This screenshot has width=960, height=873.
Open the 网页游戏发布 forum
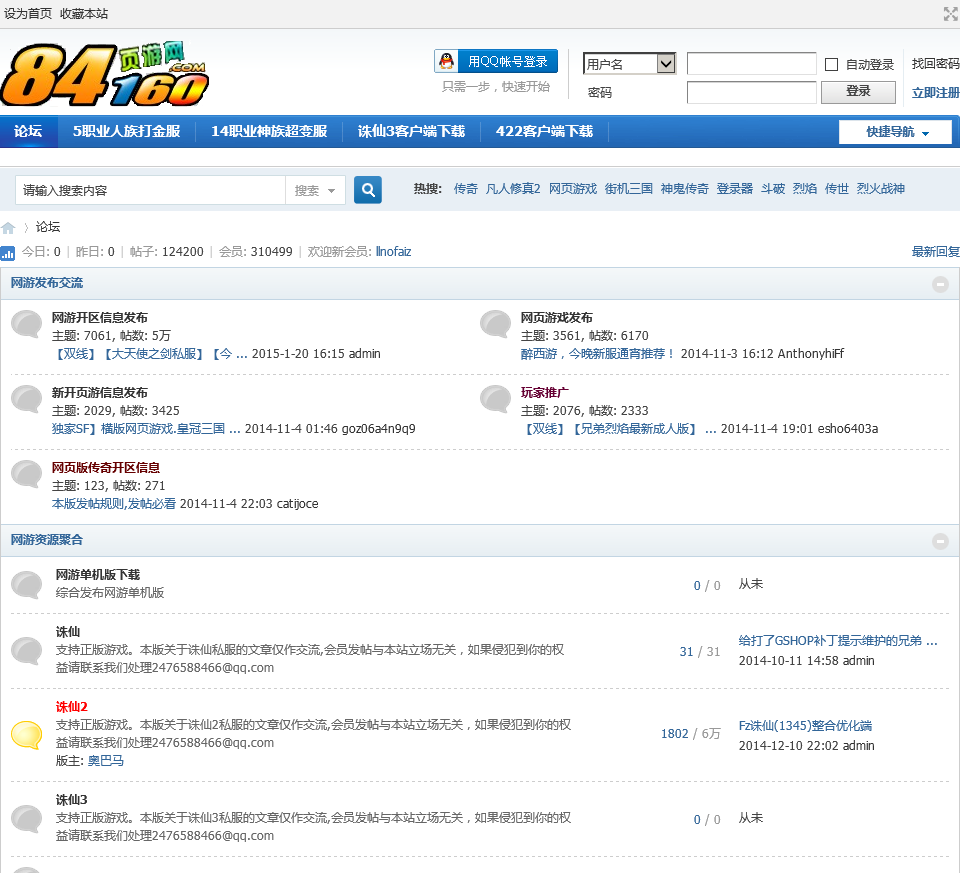[557, 318]
